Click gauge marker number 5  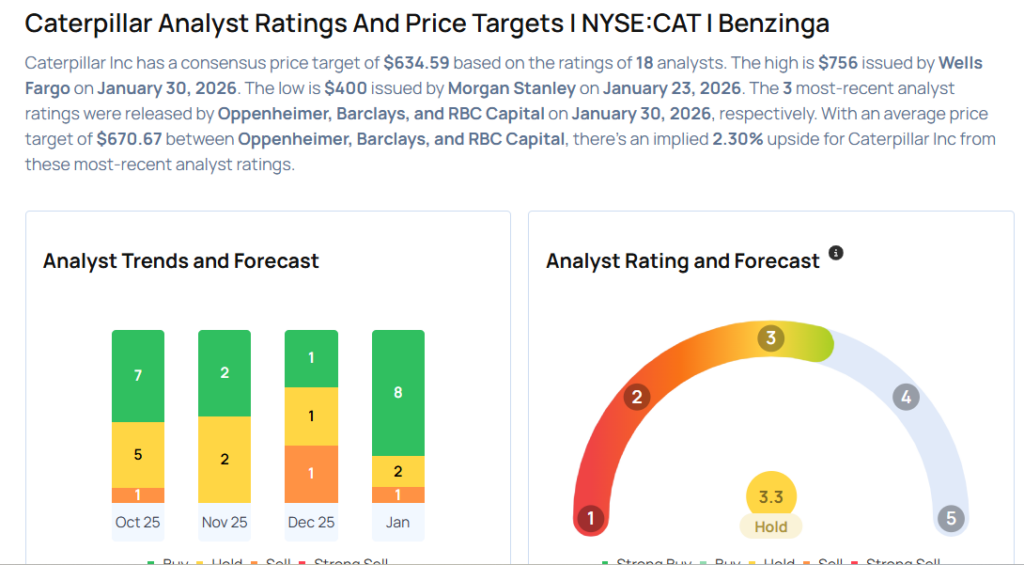950,518
